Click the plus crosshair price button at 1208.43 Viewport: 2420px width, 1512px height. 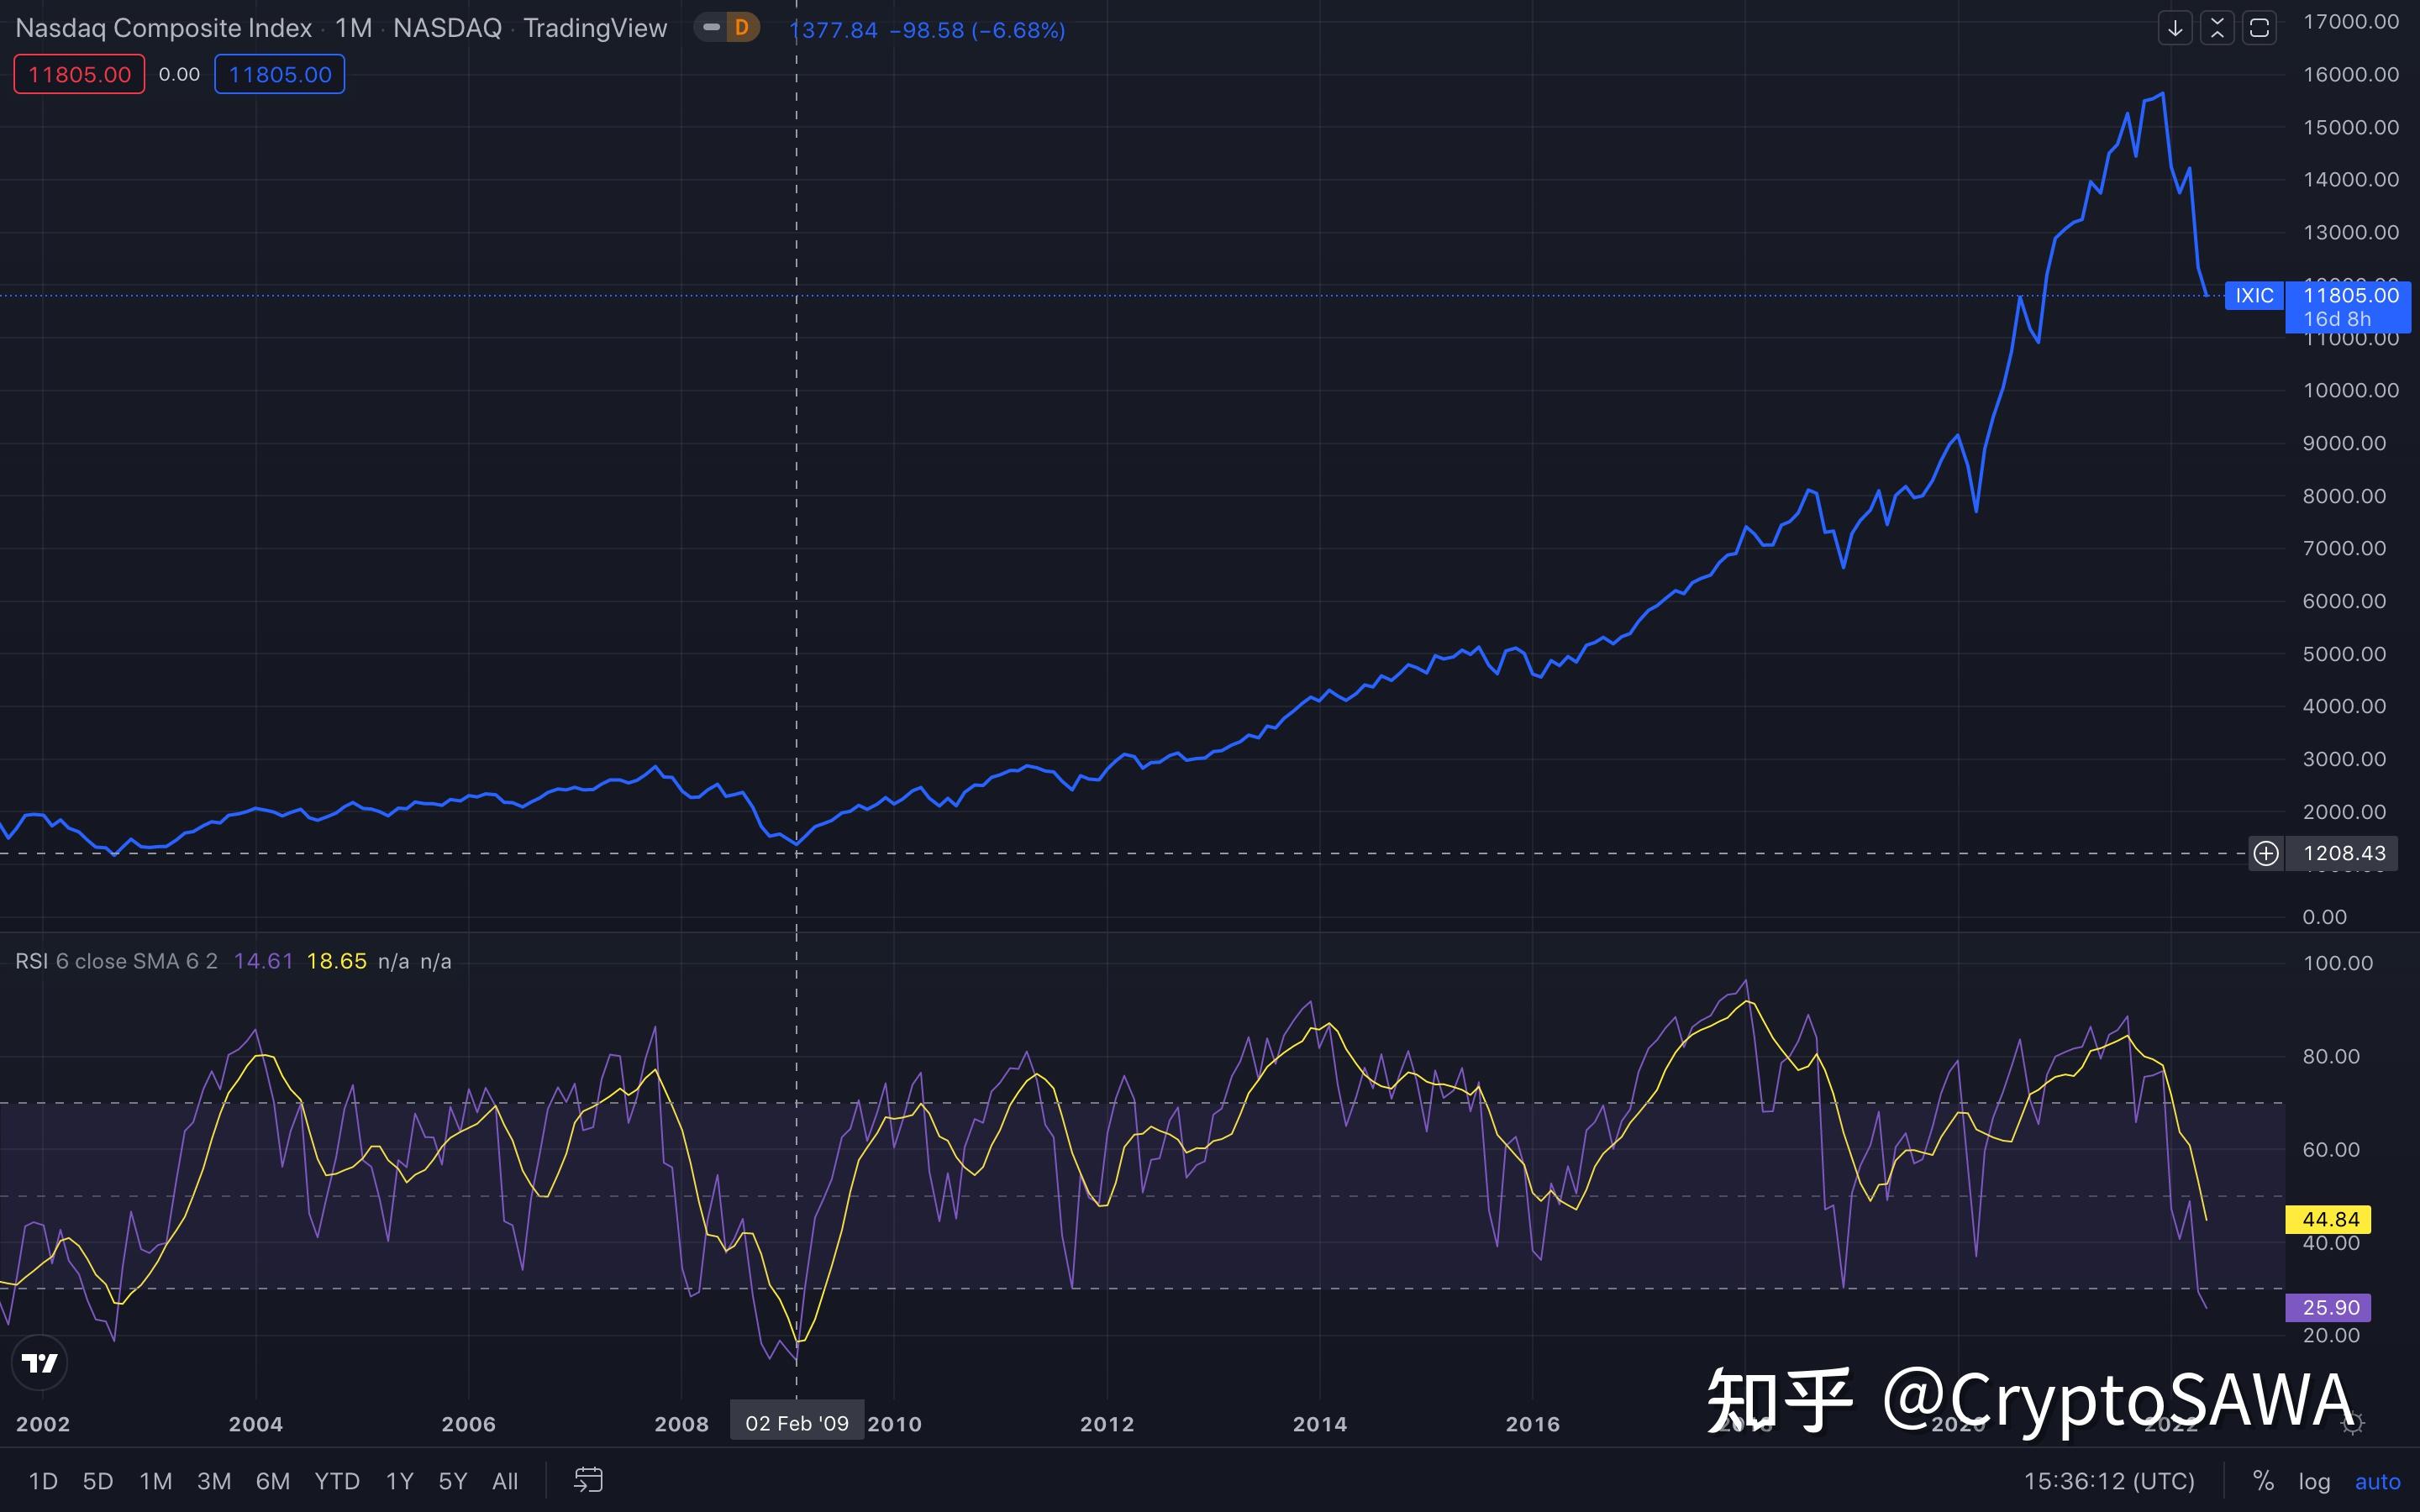[2266, 853]
